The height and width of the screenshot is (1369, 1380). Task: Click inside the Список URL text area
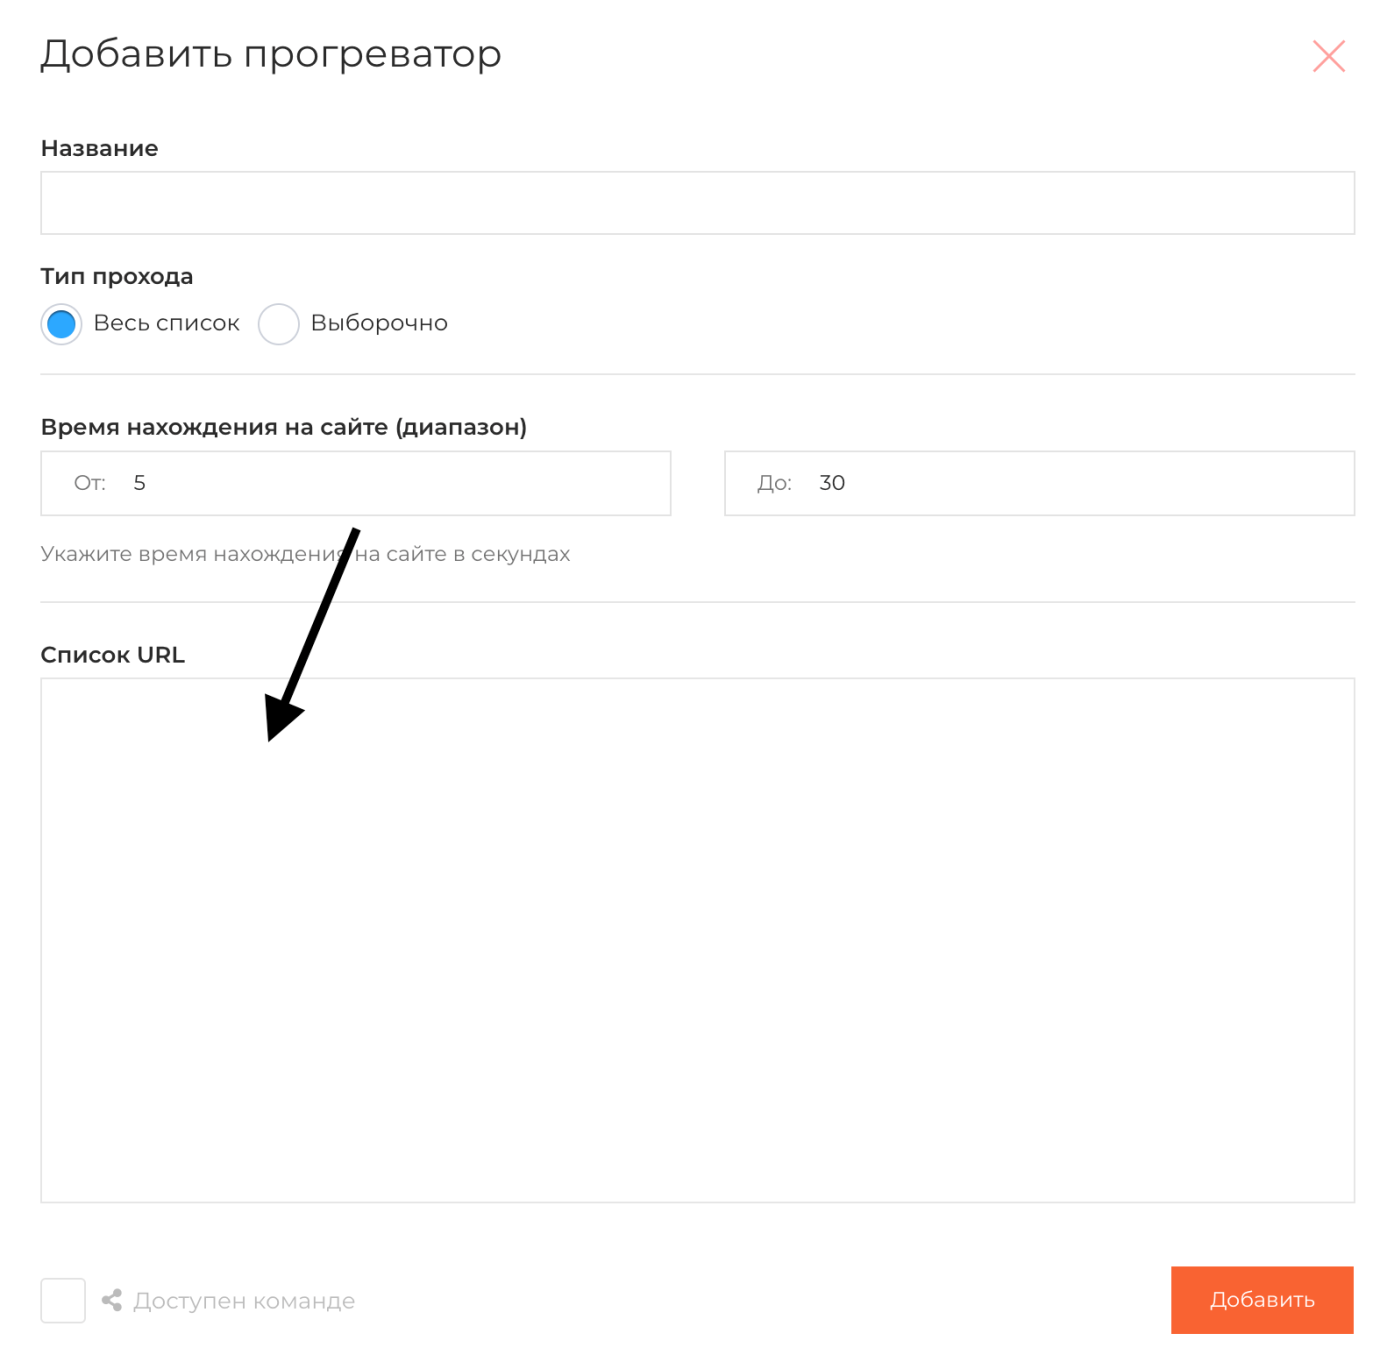pyautogui.click(x=697, y=940)
